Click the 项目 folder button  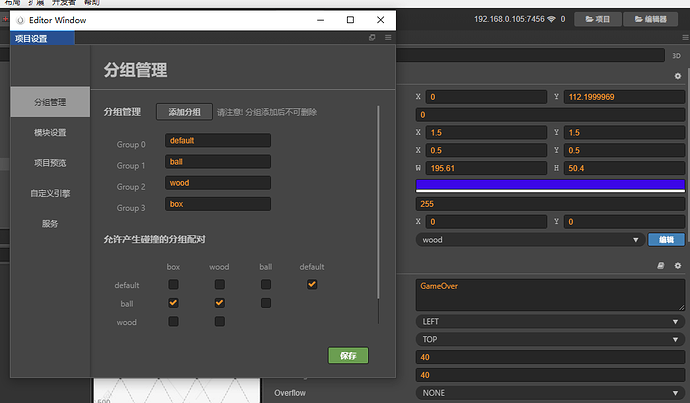click(x=598, y=19)
